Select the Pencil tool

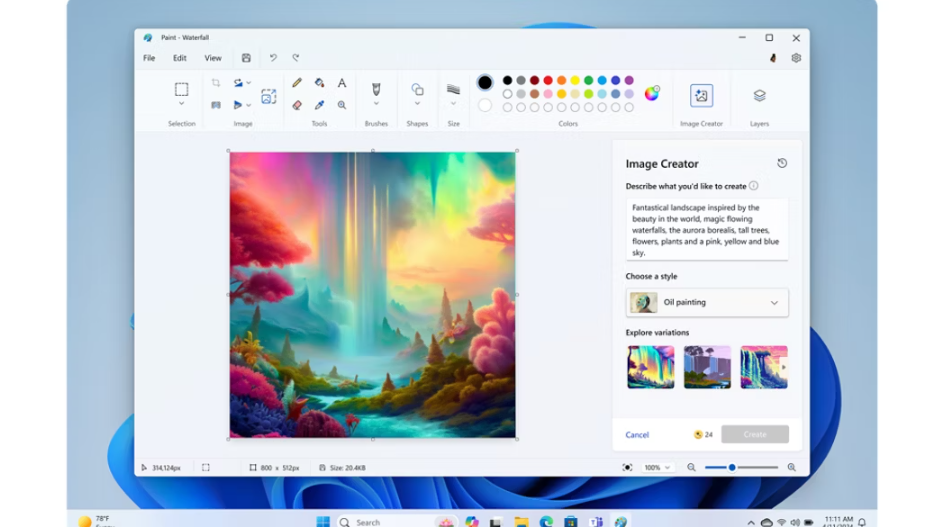[297, 83]
